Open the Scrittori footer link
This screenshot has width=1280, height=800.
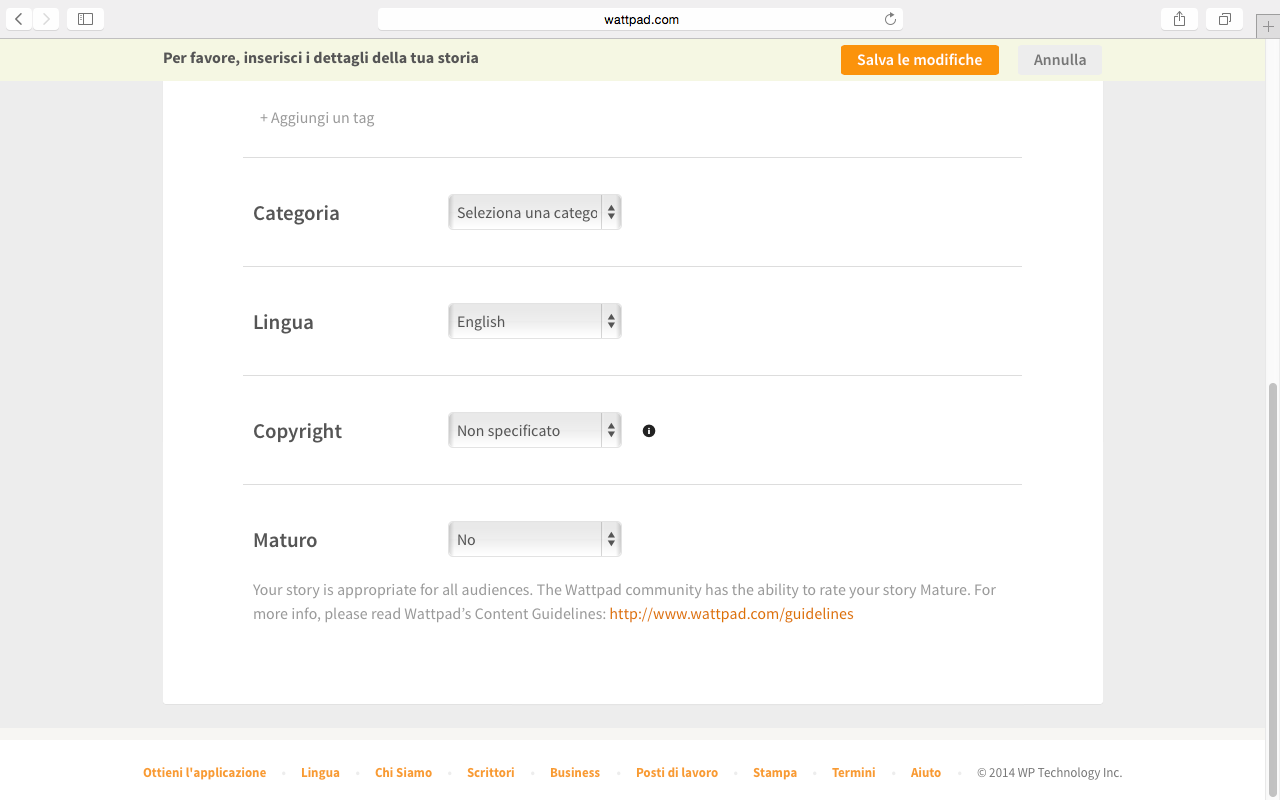(x=490, y=773)
